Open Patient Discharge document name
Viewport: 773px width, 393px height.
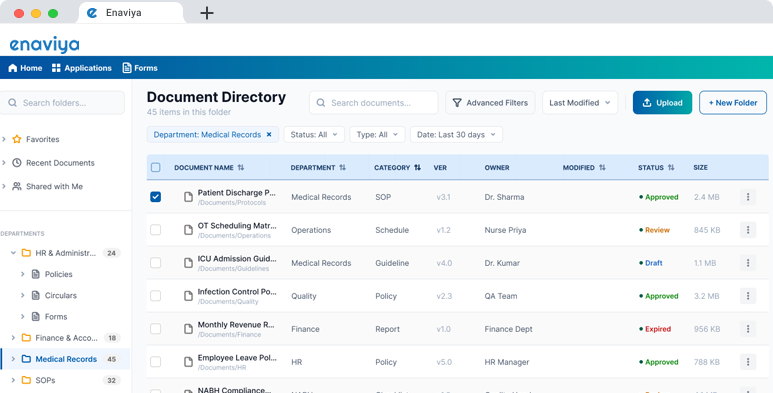point(237,193)
